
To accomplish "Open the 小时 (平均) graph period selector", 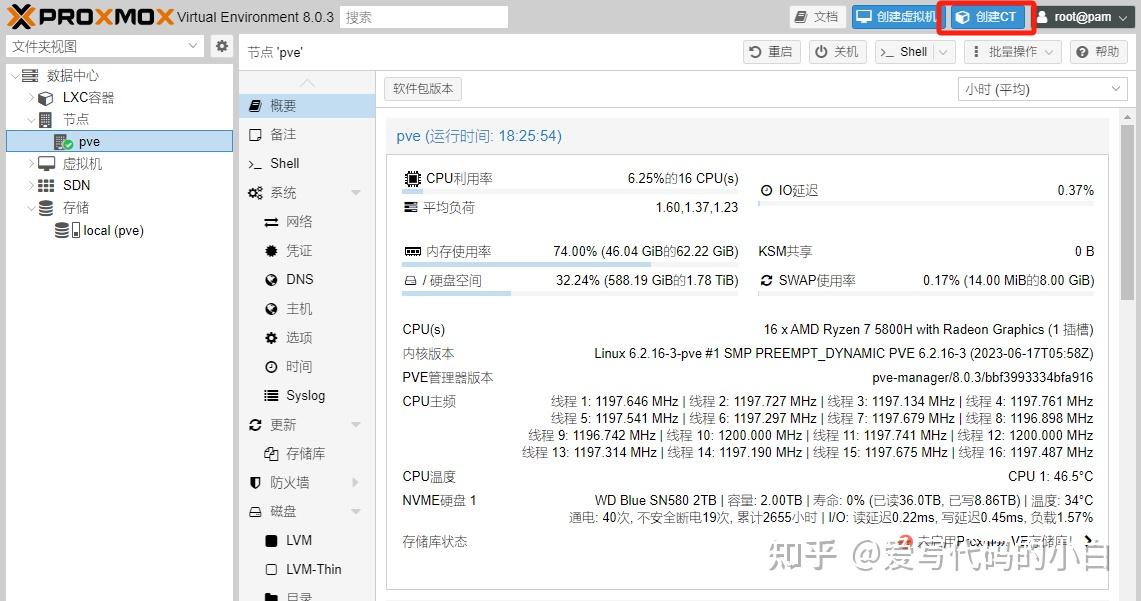I will 1041,89.
